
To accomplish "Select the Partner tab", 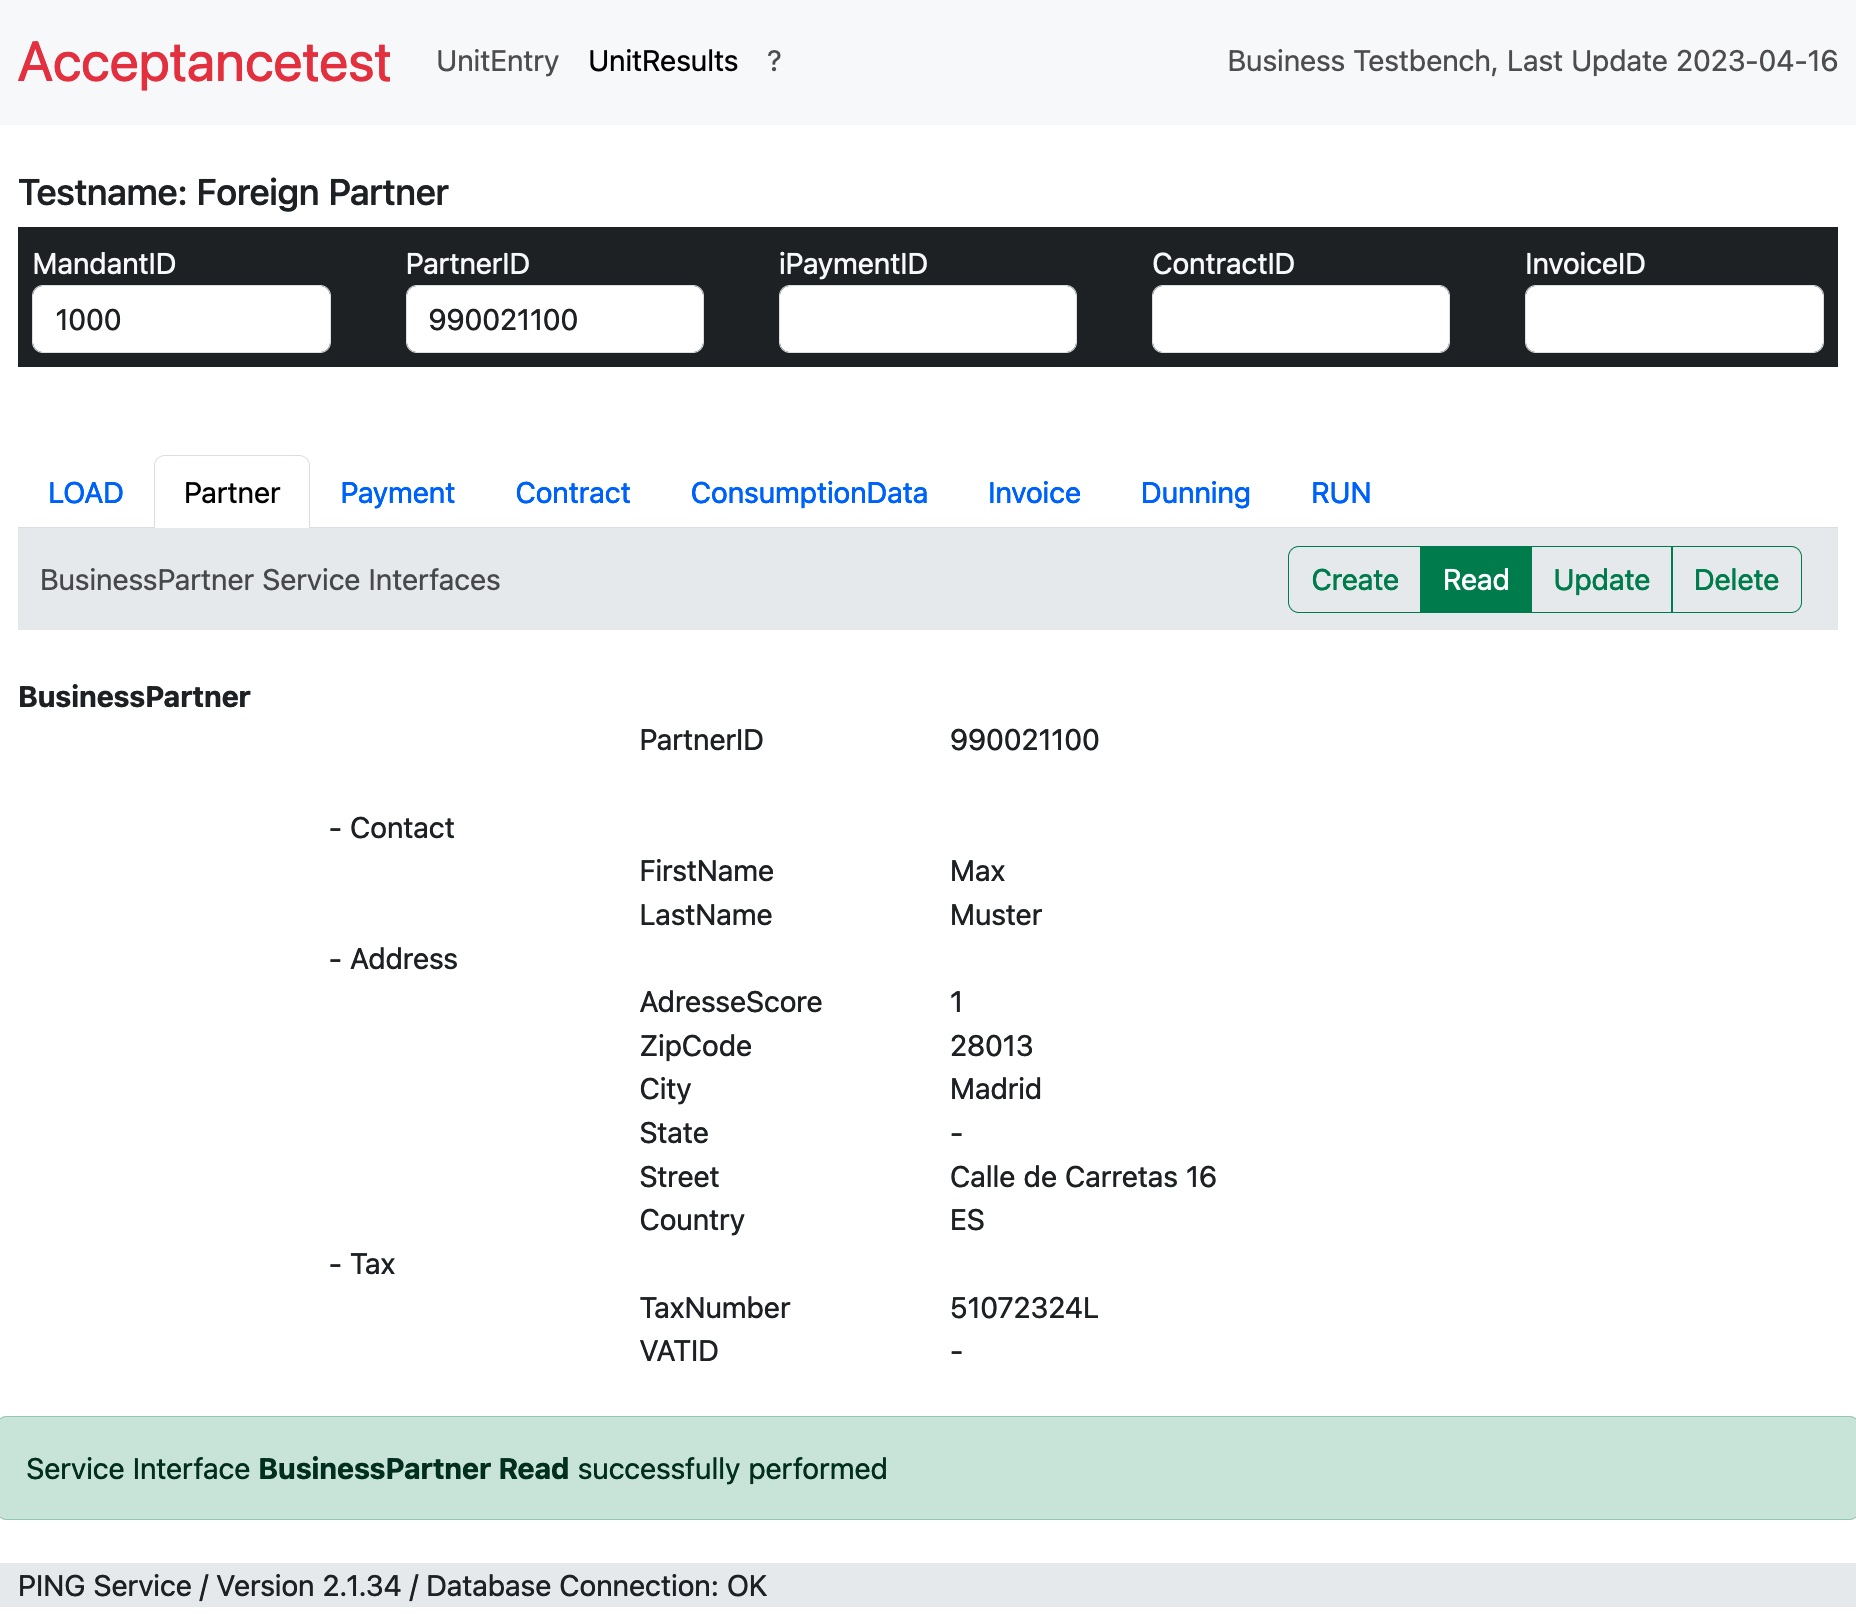I will coord(232,493).
